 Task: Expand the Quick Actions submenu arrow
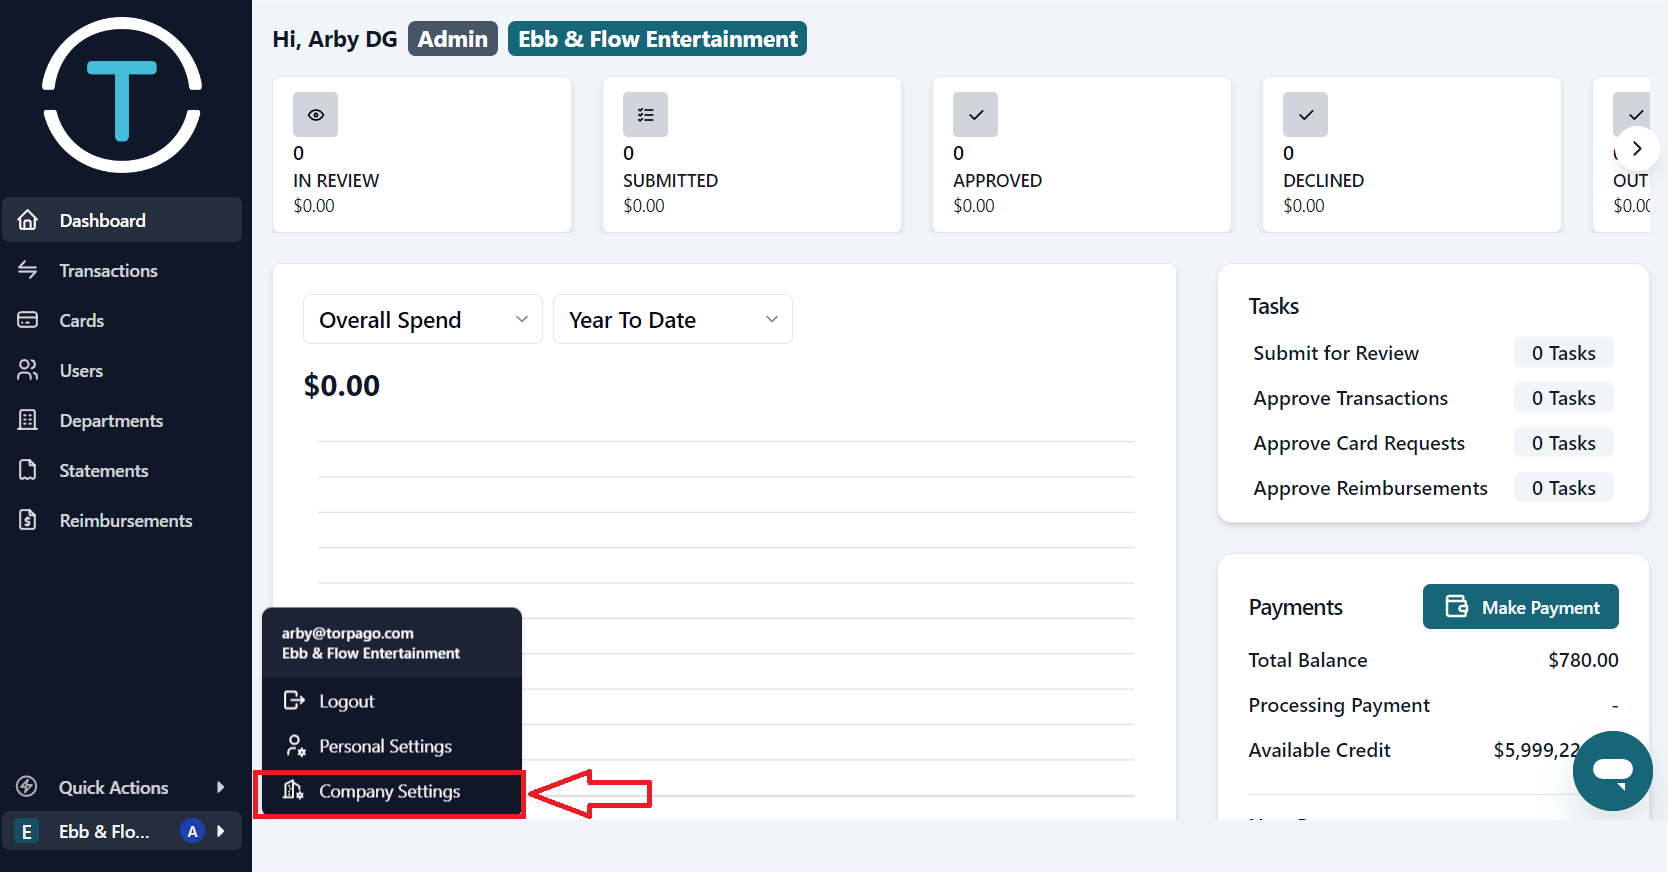[221, 787]
